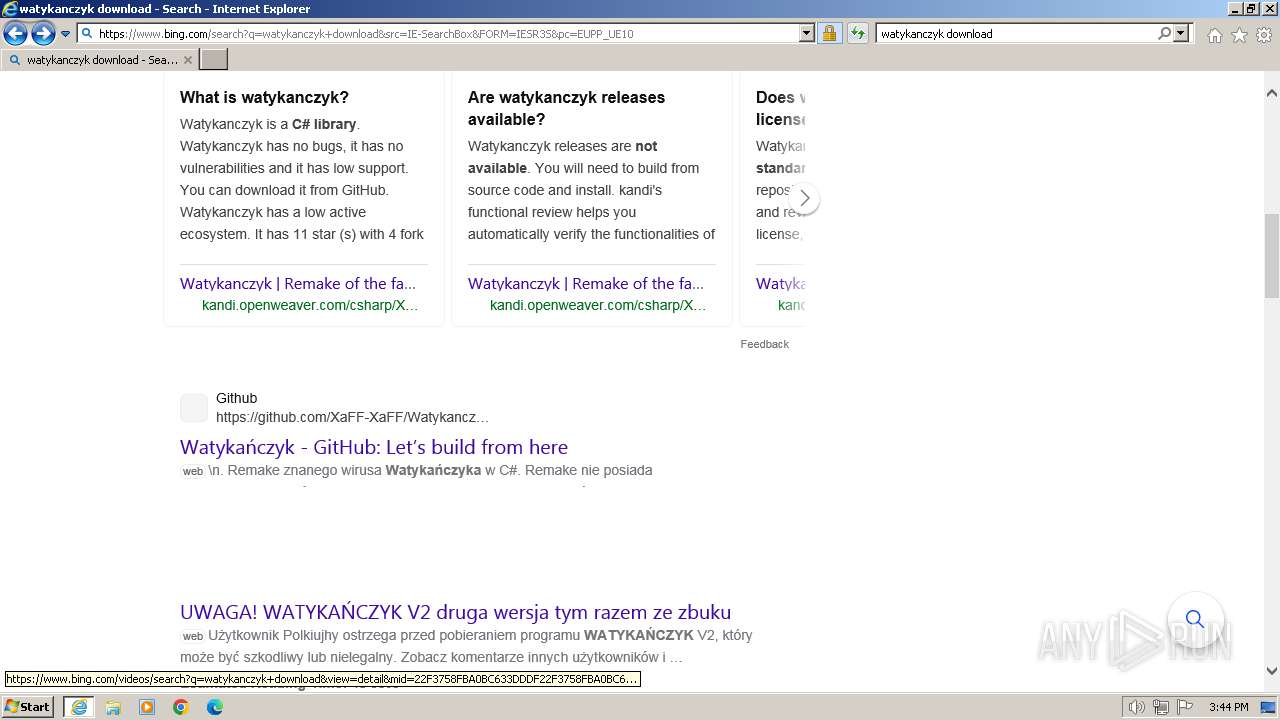Click the security lock icon
The image size is (1280, 720).
pyautogui.click(x=829, y=33)
